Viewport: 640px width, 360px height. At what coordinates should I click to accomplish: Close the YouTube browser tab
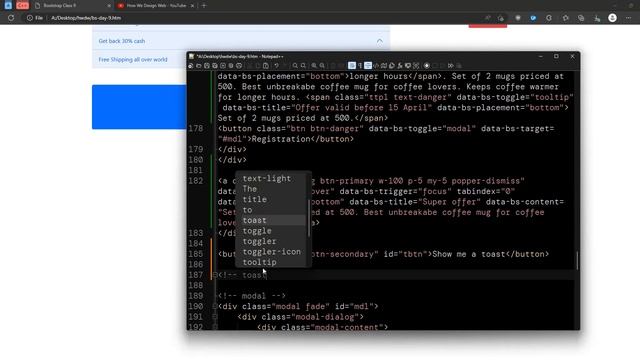pyautogui.click(x=192, y=6)
